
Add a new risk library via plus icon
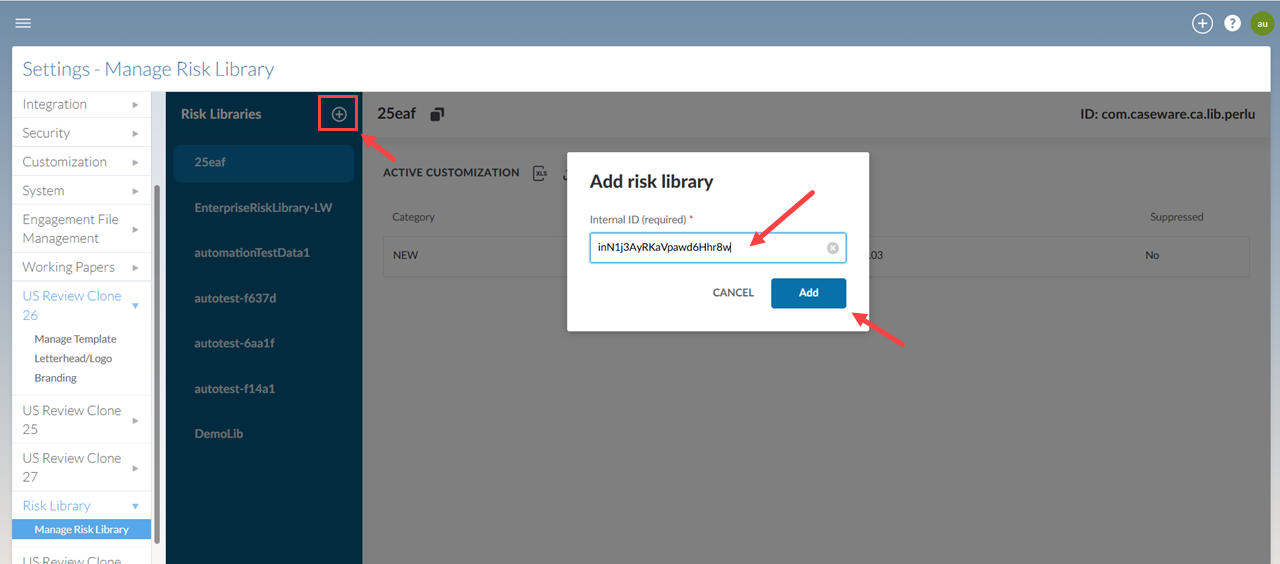point(339,114)
